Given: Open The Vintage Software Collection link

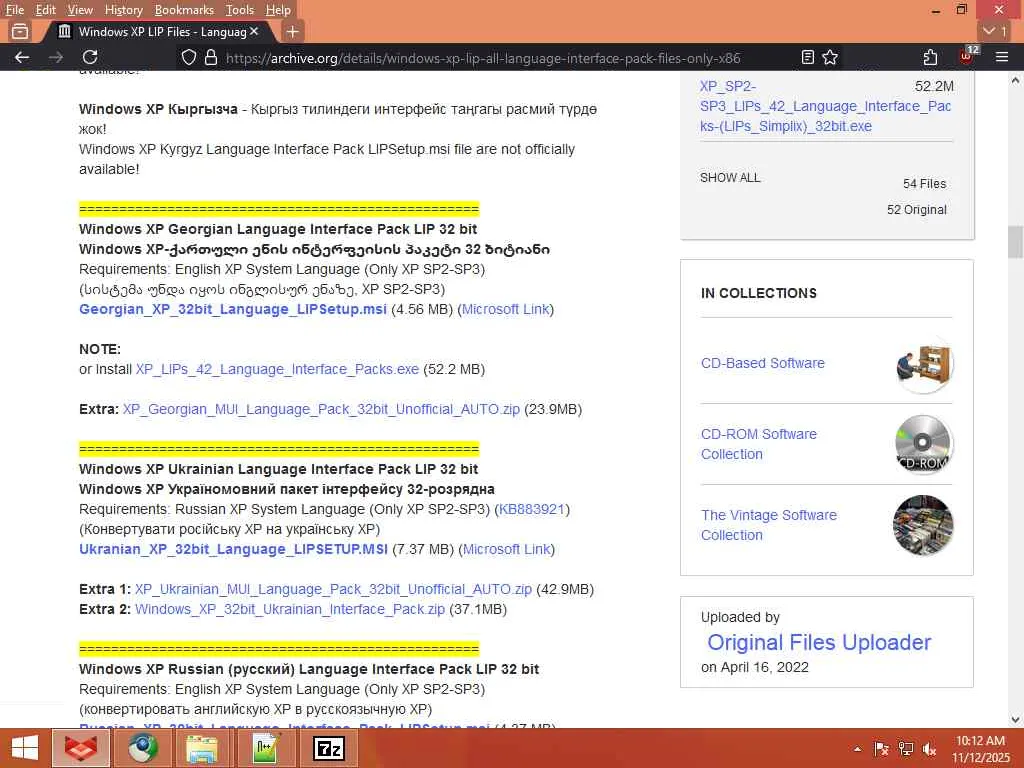Looking at the screenshot, I should click(768, 525).
